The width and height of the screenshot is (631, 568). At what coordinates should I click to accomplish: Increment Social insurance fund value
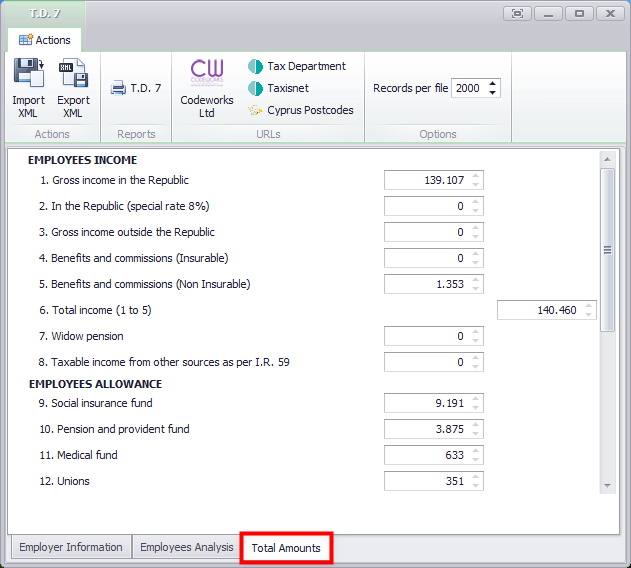[476, 399]
